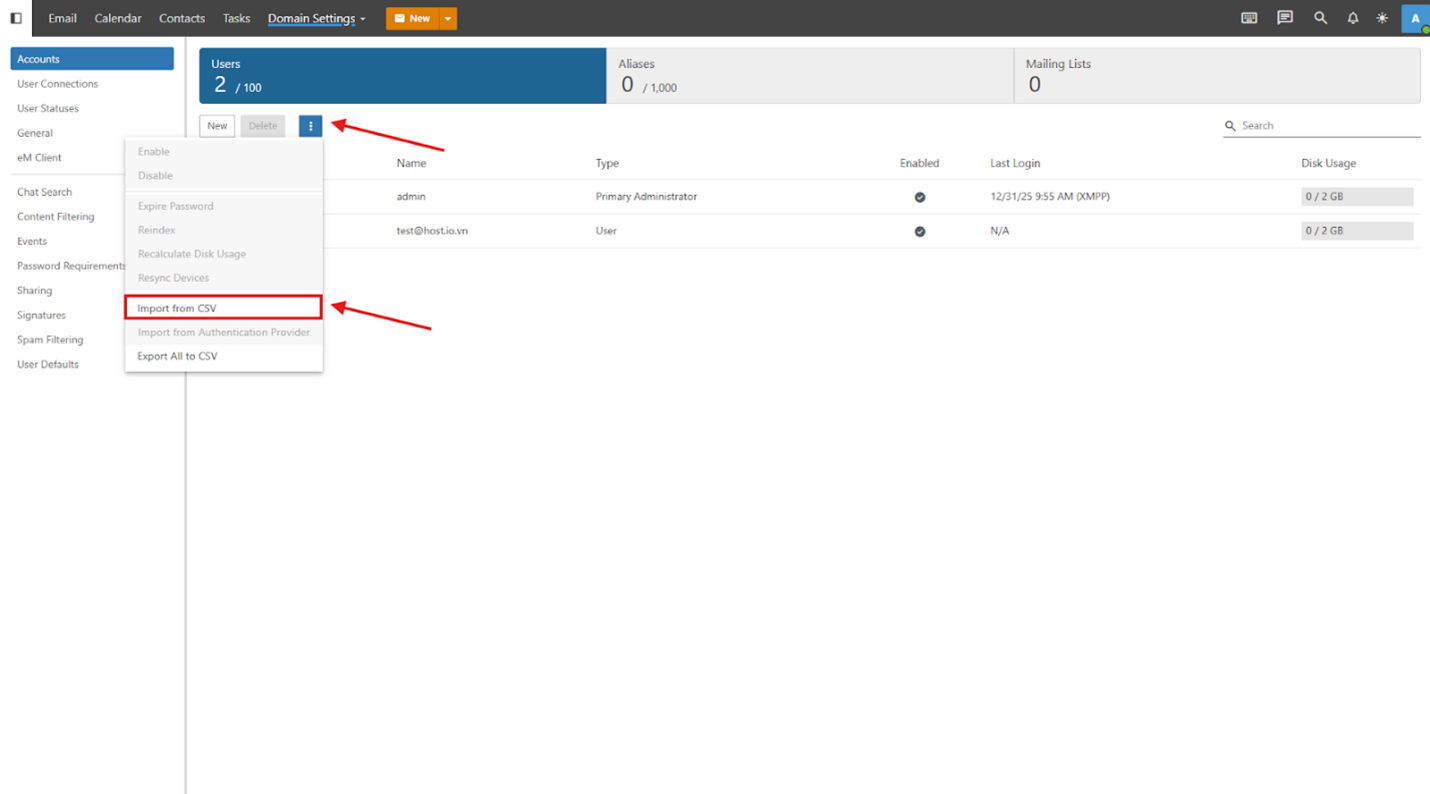Screen dimensions: 1430x794
Task: Click the Delete button
Action: pos(263,126)
